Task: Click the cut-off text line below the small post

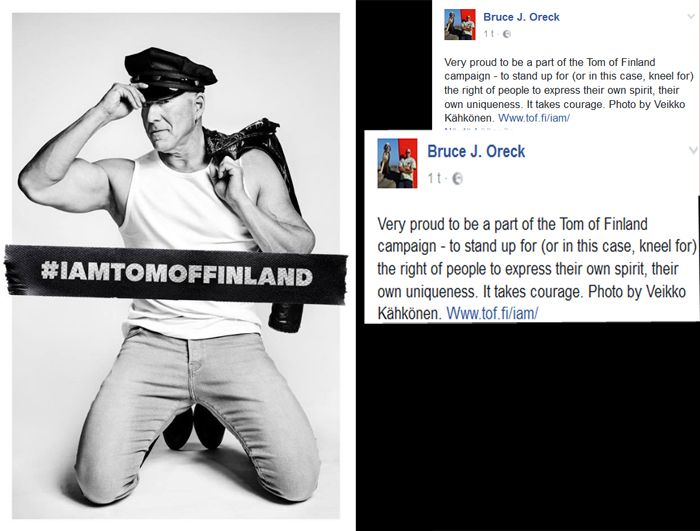Action: (478, 129)
